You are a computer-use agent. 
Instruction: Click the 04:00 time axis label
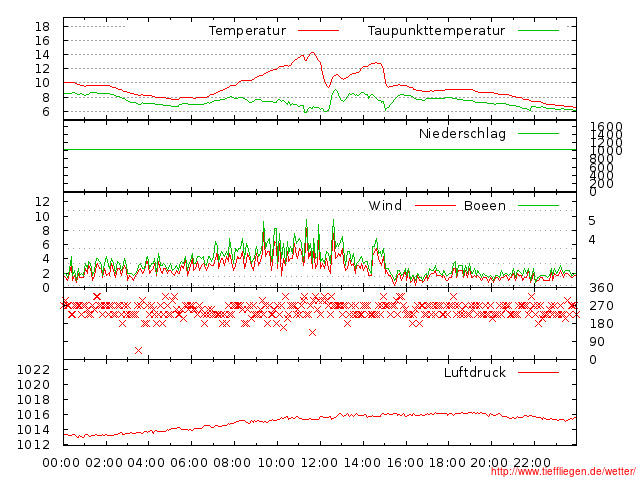point(146,463)
